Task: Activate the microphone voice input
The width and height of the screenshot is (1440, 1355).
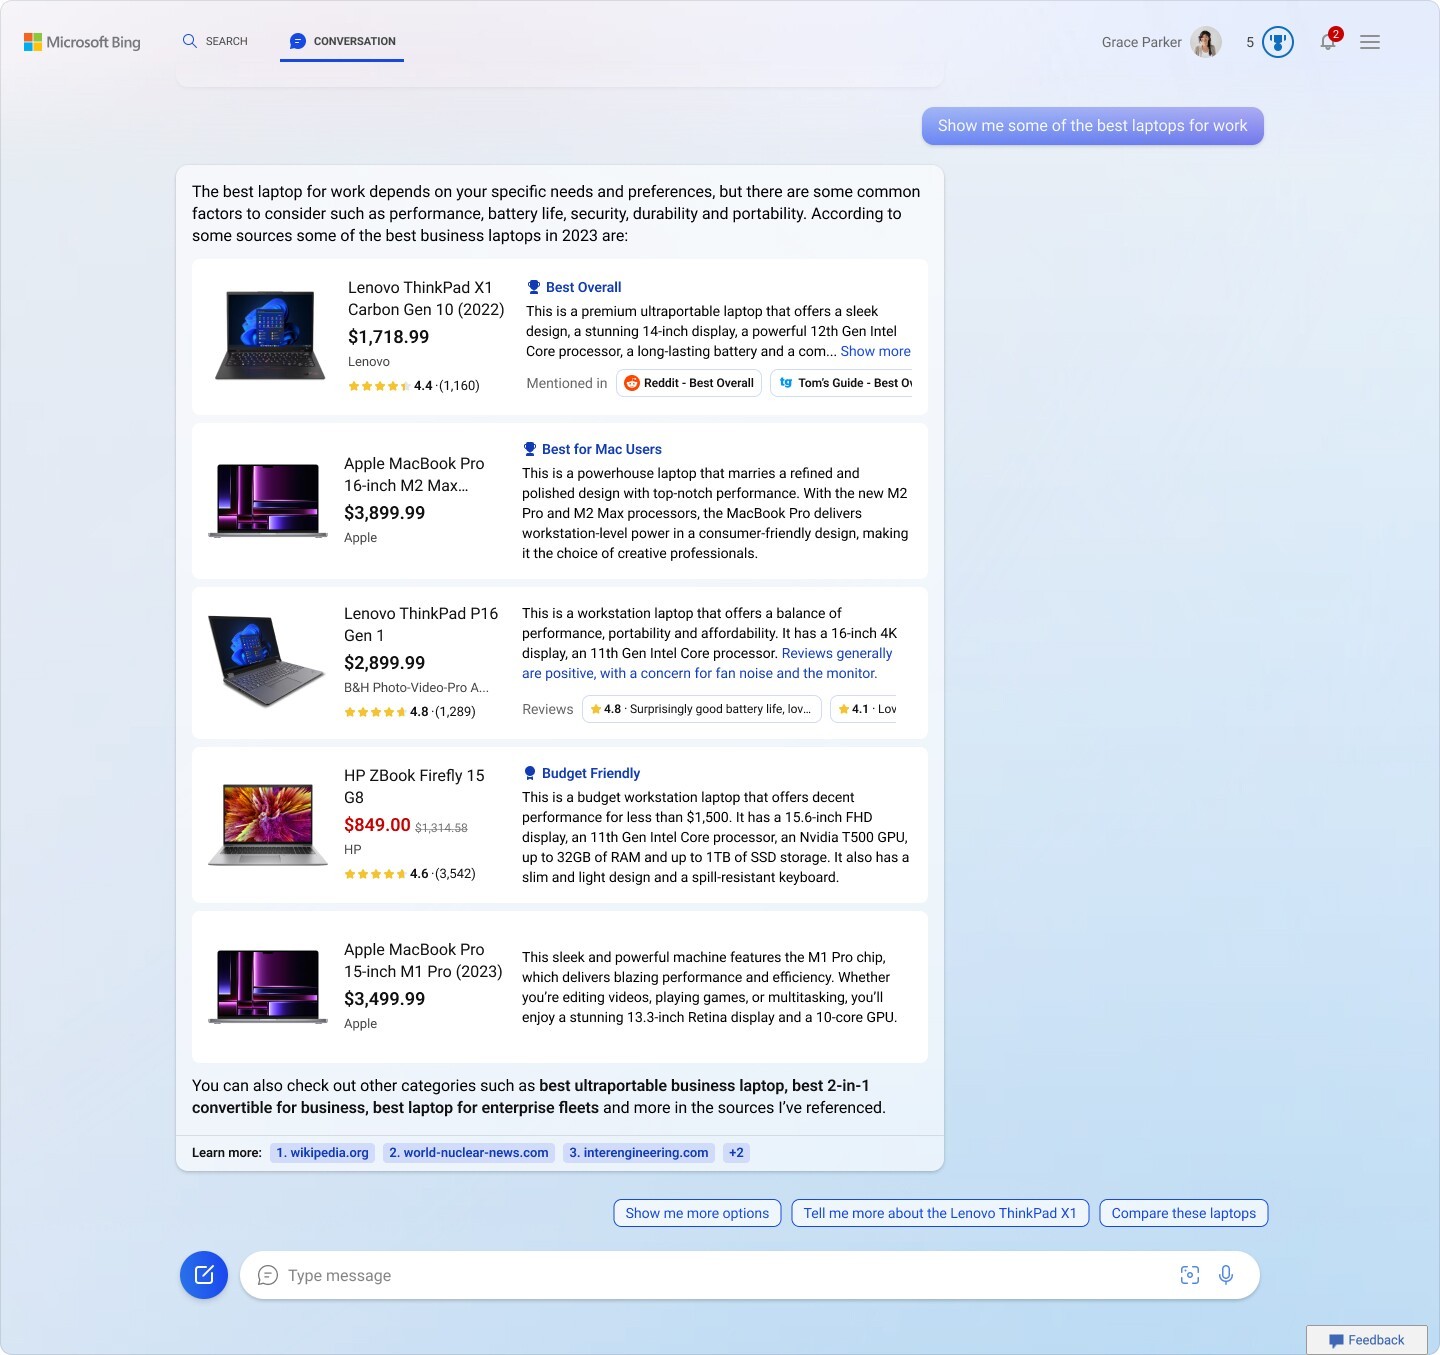Action: 1226,1275
